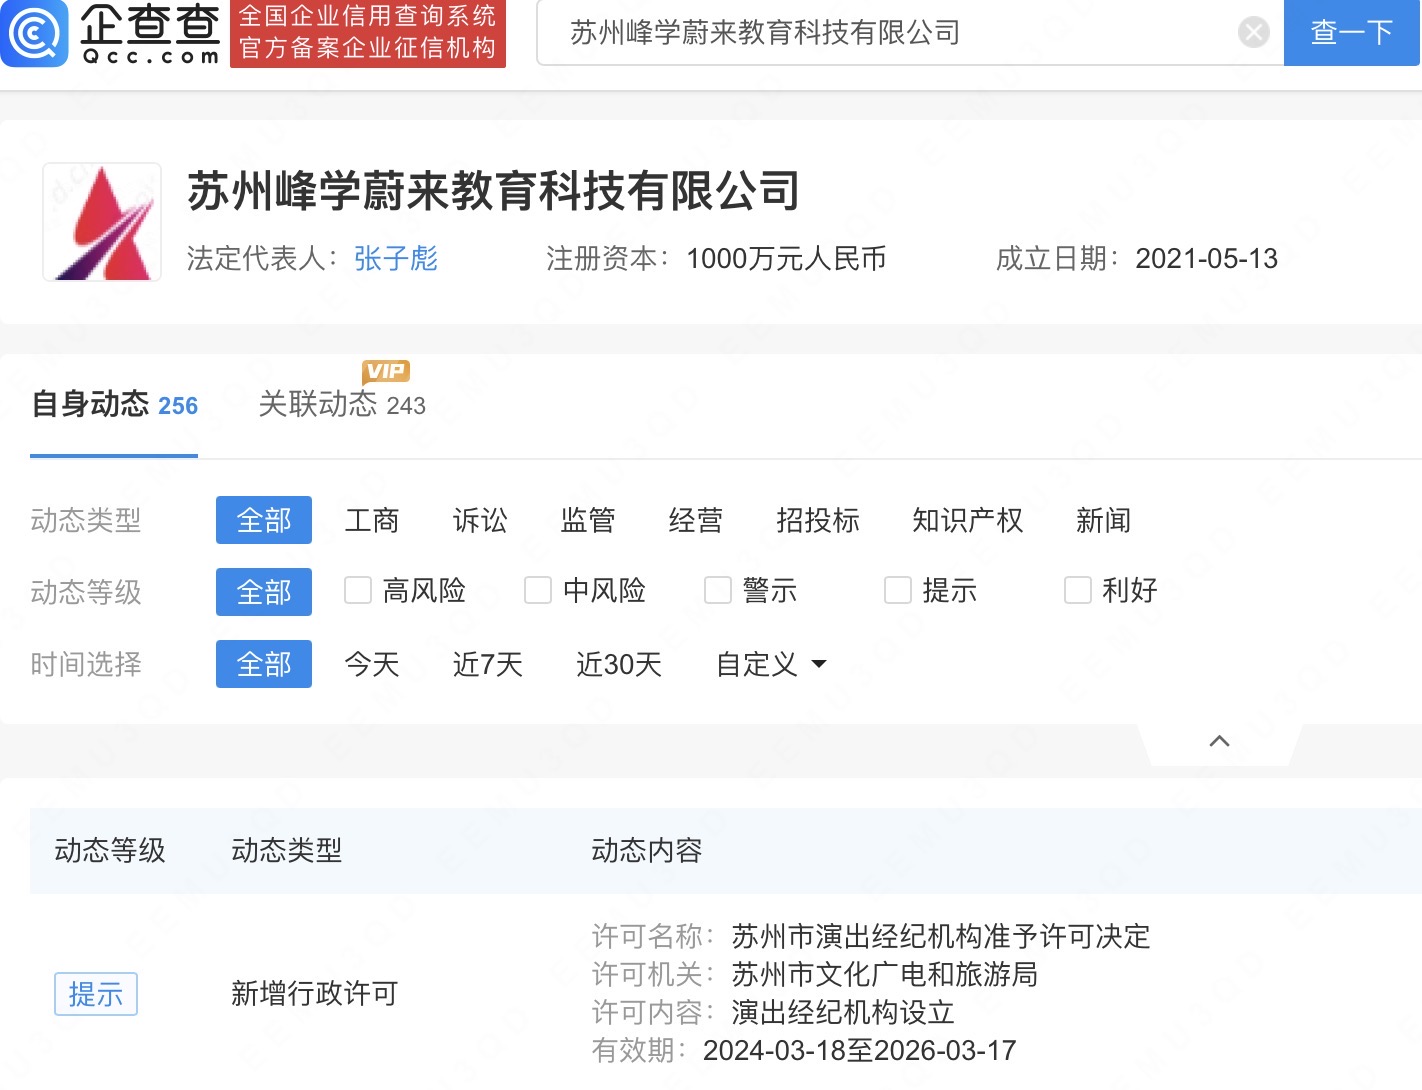
Task: Click the 近30天 time filter
Action: point(618,664)
